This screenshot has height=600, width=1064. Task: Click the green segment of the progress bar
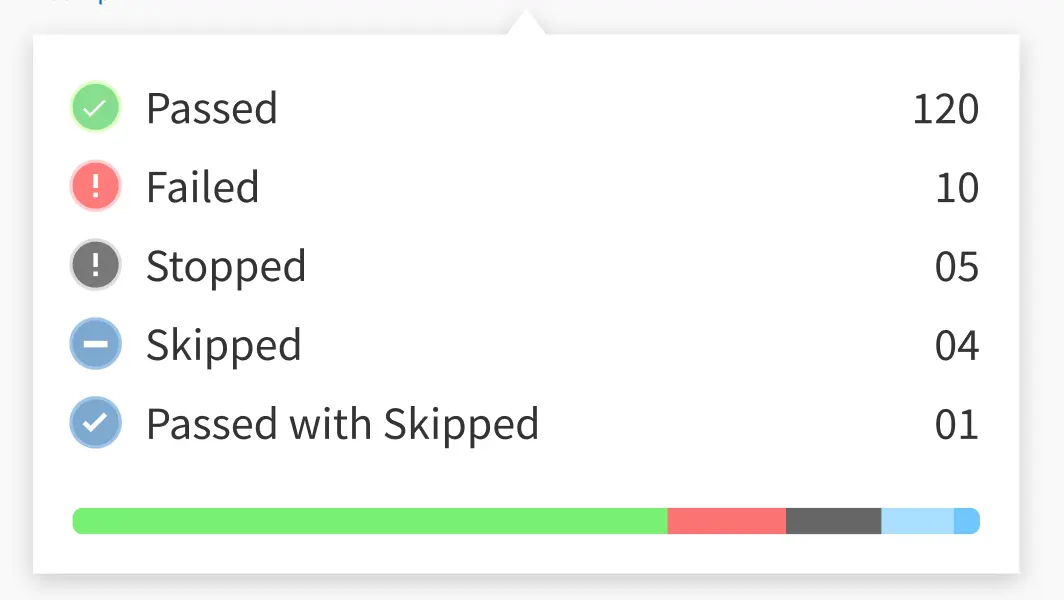click(x=370, y=521)
